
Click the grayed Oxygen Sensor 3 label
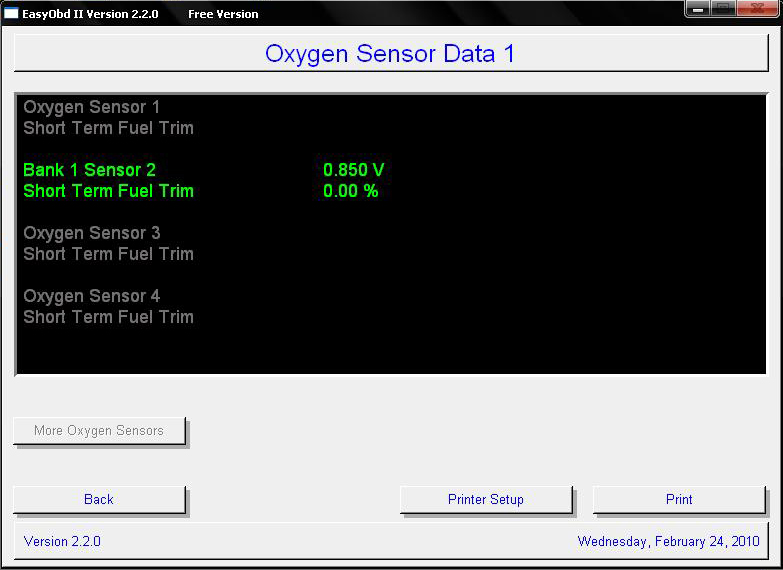click(91, 233)
